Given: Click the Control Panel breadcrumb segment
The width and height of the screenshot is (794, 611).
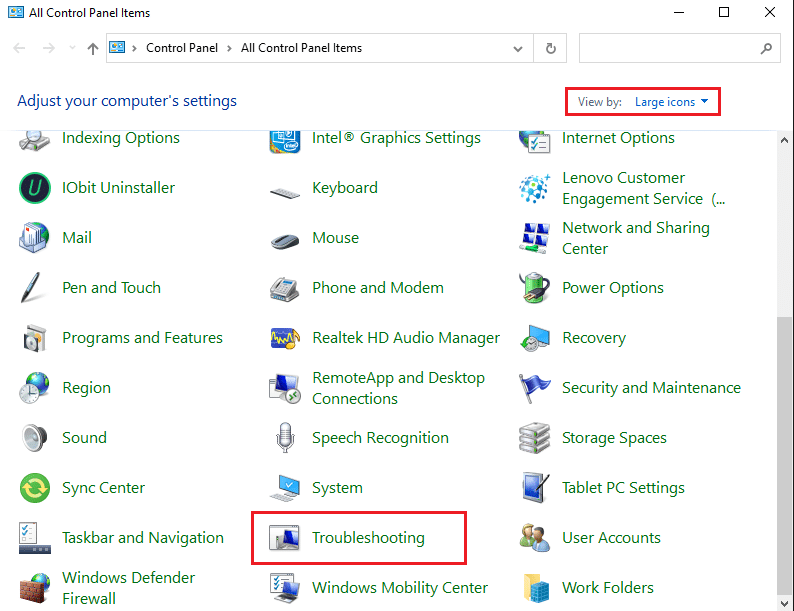Looking at the screenshot, I should click(180, 48).
